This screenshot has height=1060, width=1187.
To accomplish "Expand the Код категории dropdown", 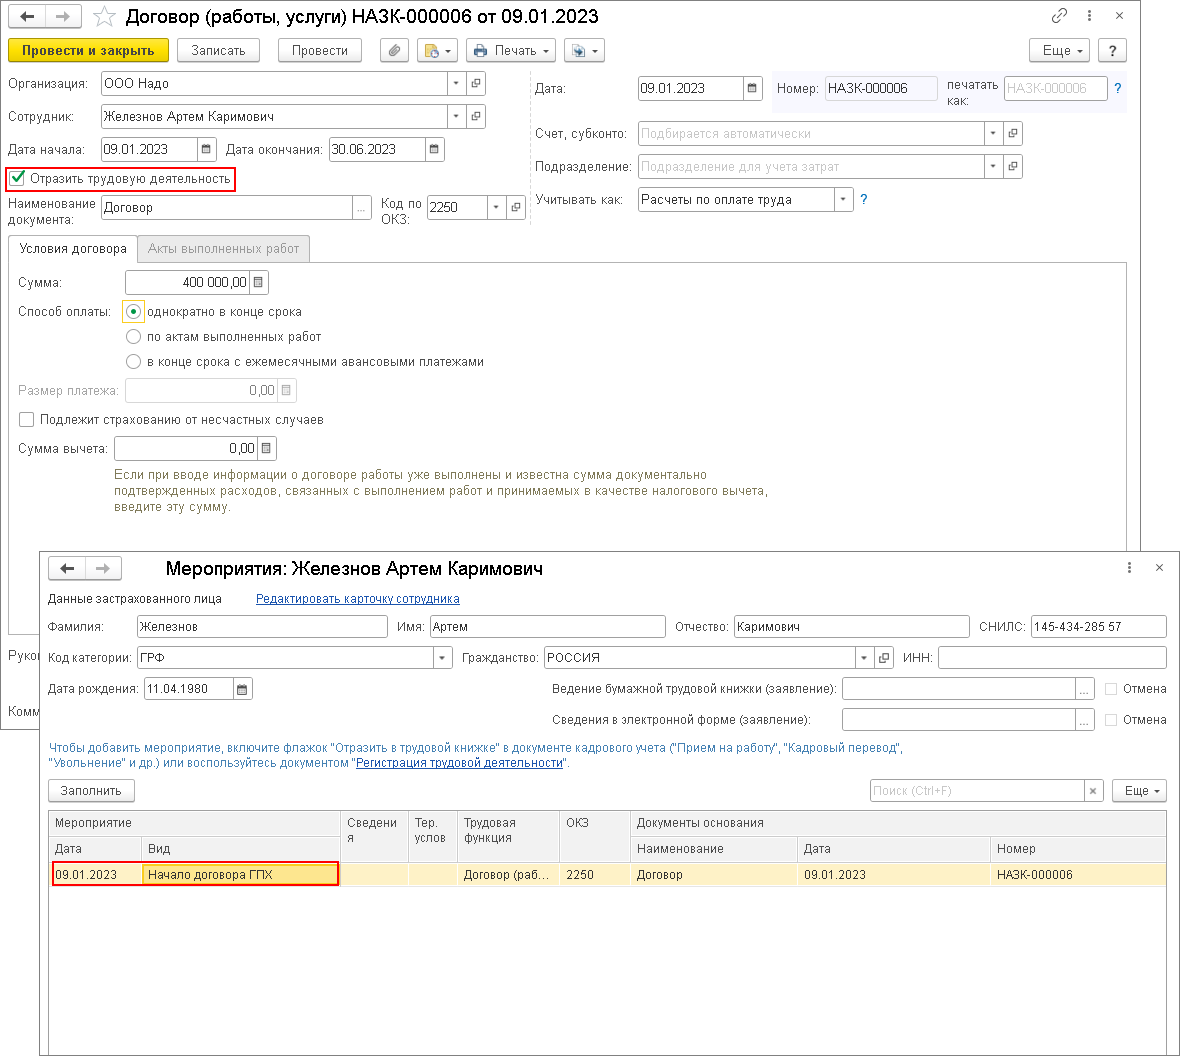I will click(442, 658).
